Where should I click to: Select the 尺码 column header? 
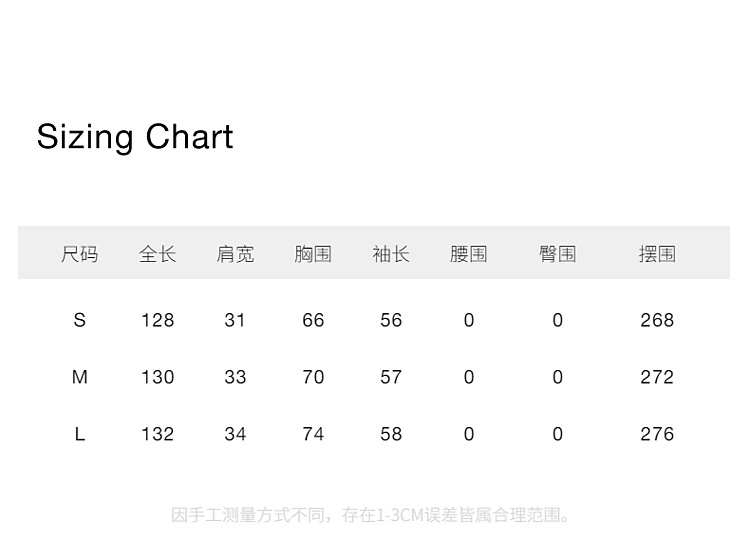80,254
